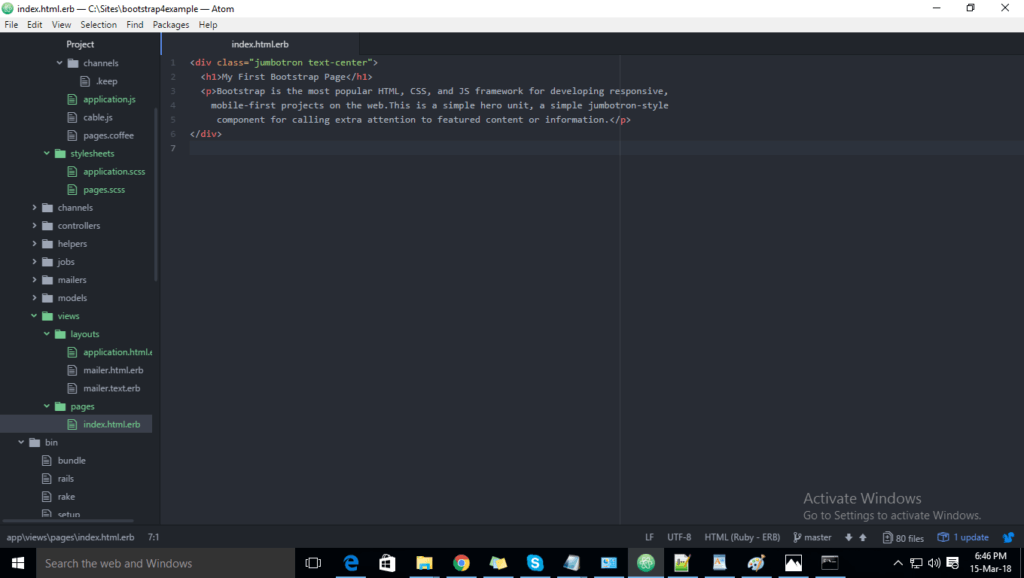Screen dimensions: 1024x578
Task: Open pages.coffee file
Action: pyautogui.click(x=108, y=136)
